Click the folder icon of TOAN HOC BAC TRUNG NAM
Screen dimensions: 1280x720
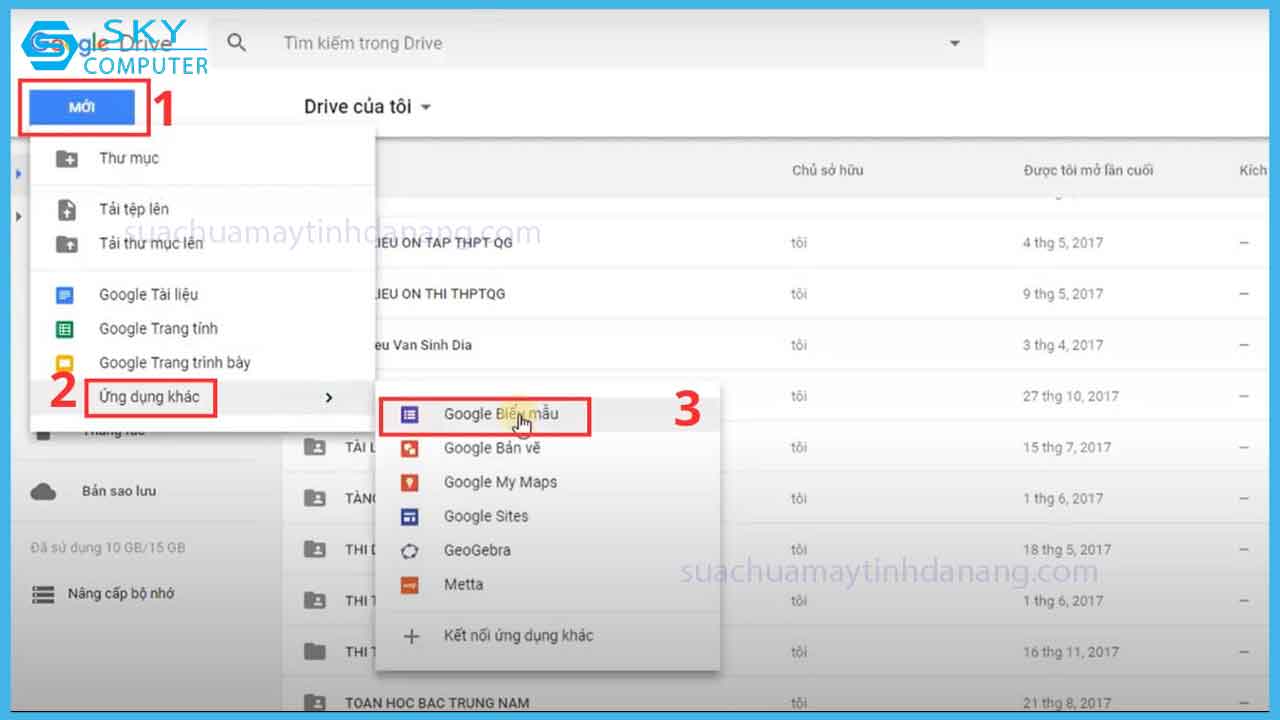click(315, 702)
